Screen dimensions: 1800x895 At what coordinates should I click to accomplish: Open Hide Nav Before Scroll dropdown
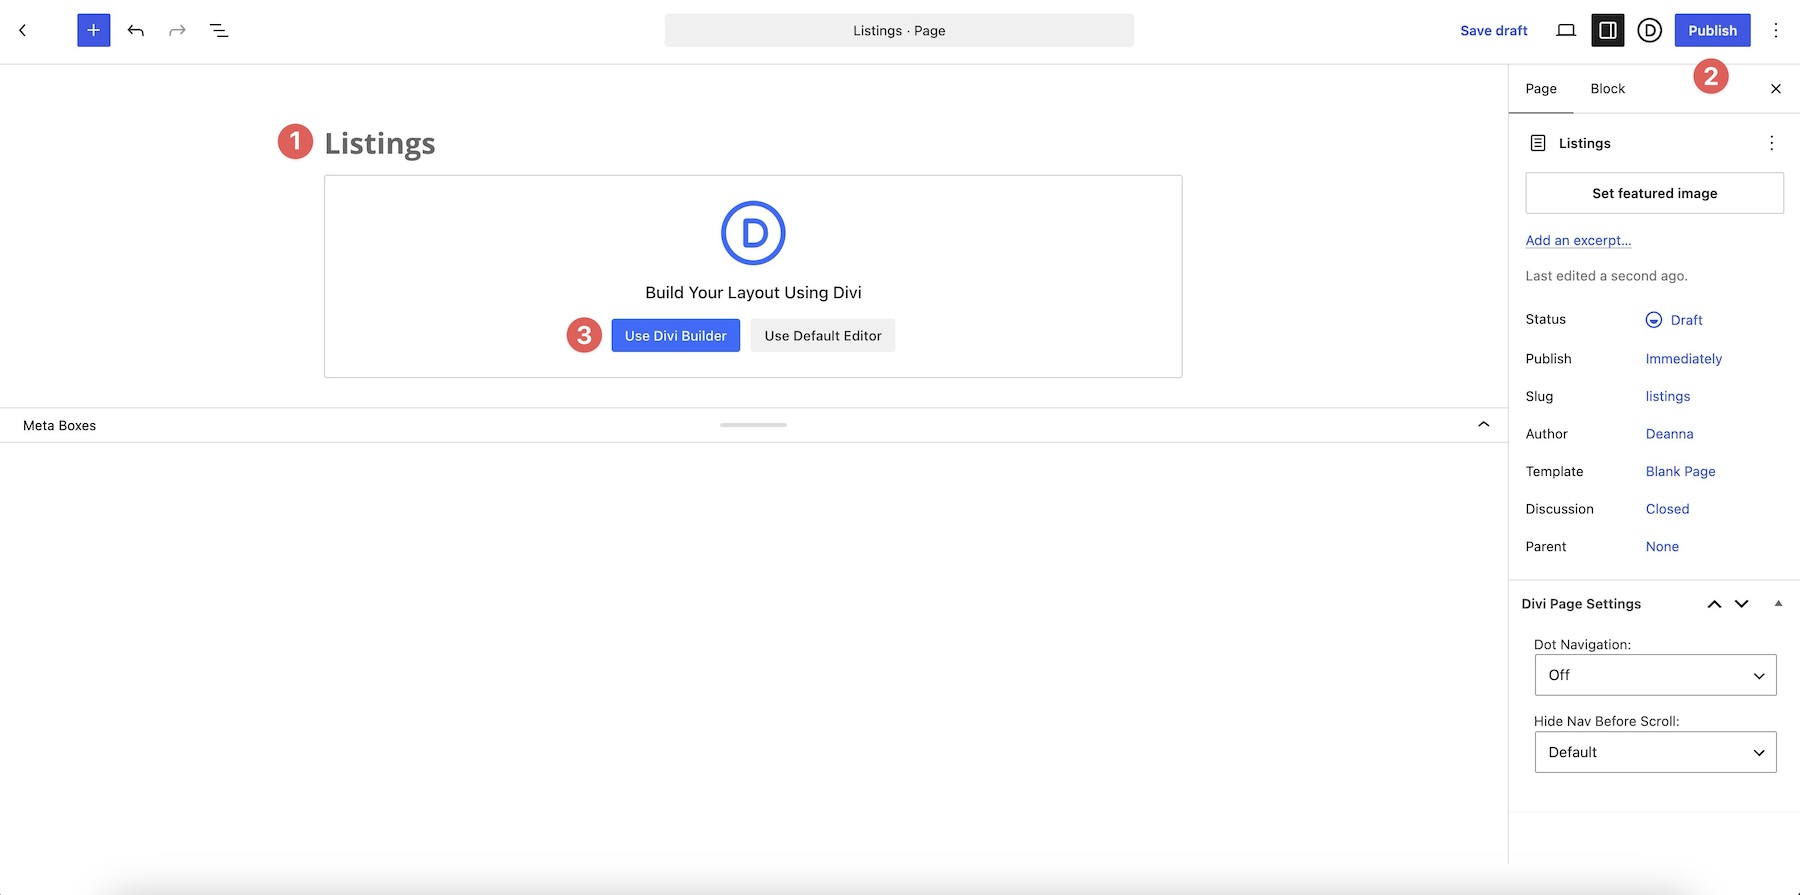click(1655, 752)
